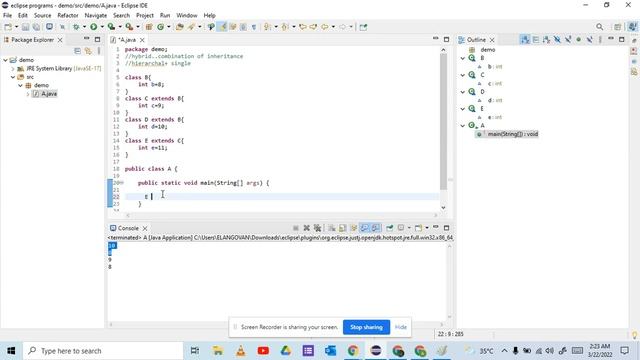Click the Pin Console icon
Viewport: 640px width, 360px height.
click(x=389, y=228)
